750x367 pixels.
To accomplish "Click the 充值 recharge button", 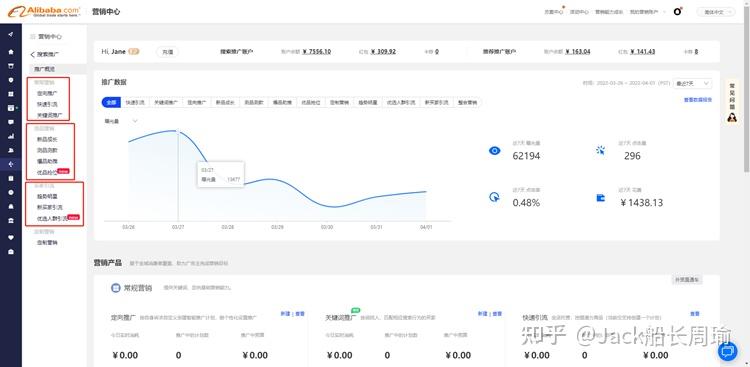I will coord(167,52).
